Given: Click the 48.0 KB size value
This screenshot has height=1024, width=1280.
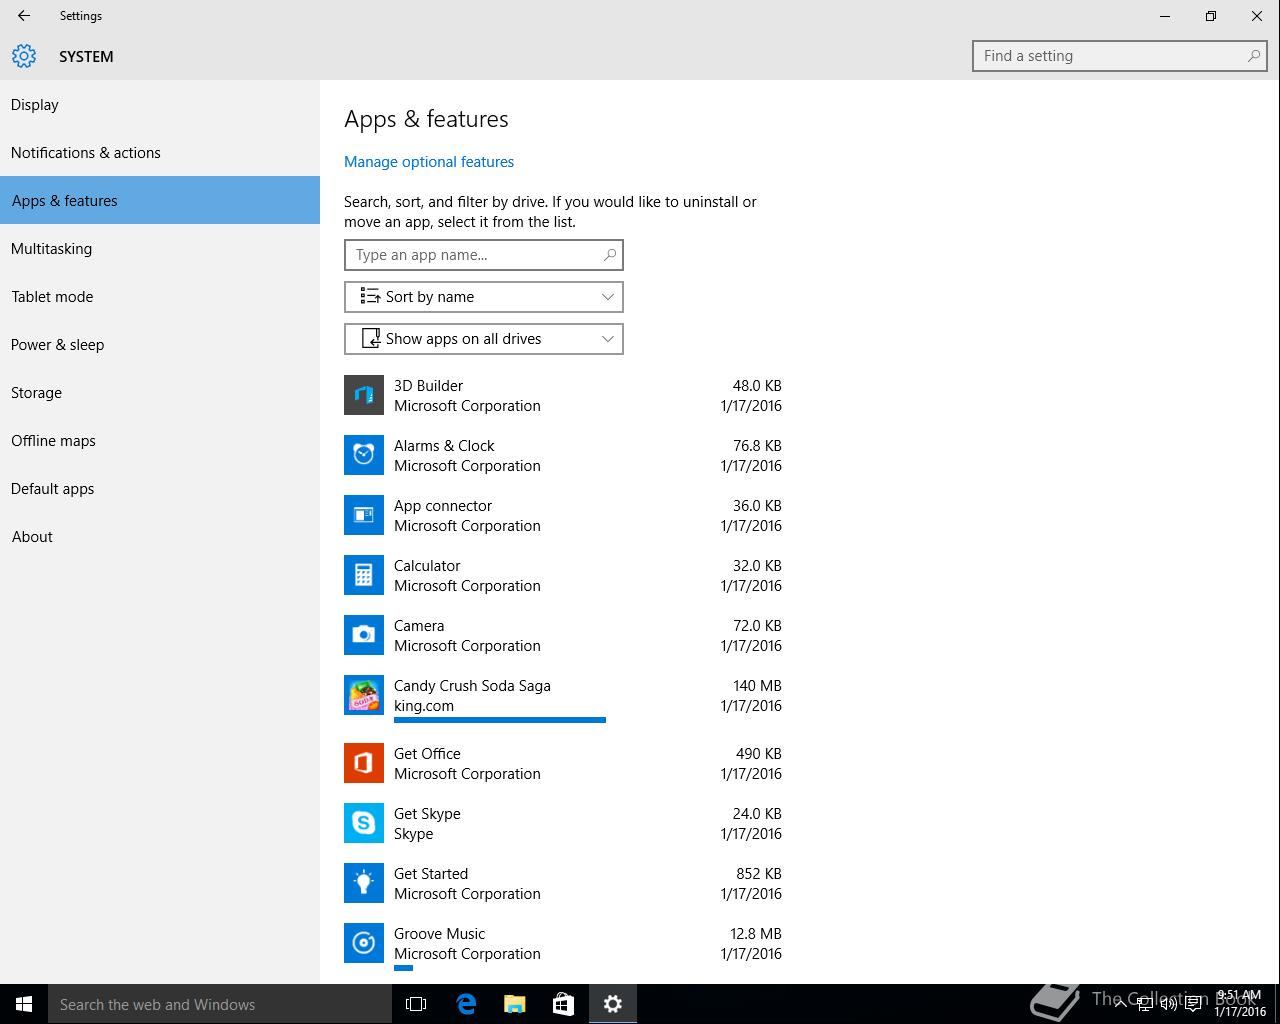Looking at the screenshot, I should coord(757,385).
